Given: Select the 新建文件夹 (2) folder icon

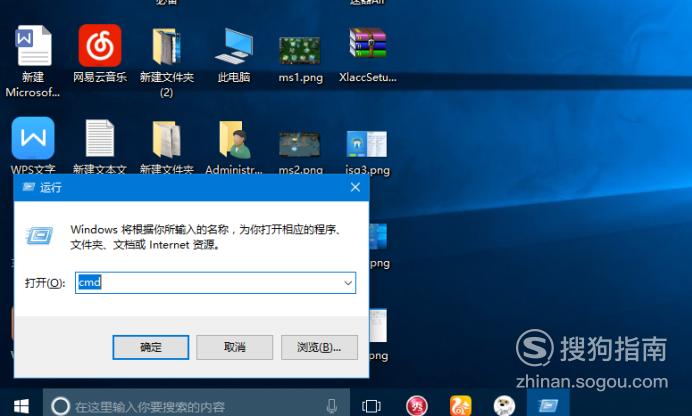Looking at the screenshot, I should 167,46.
